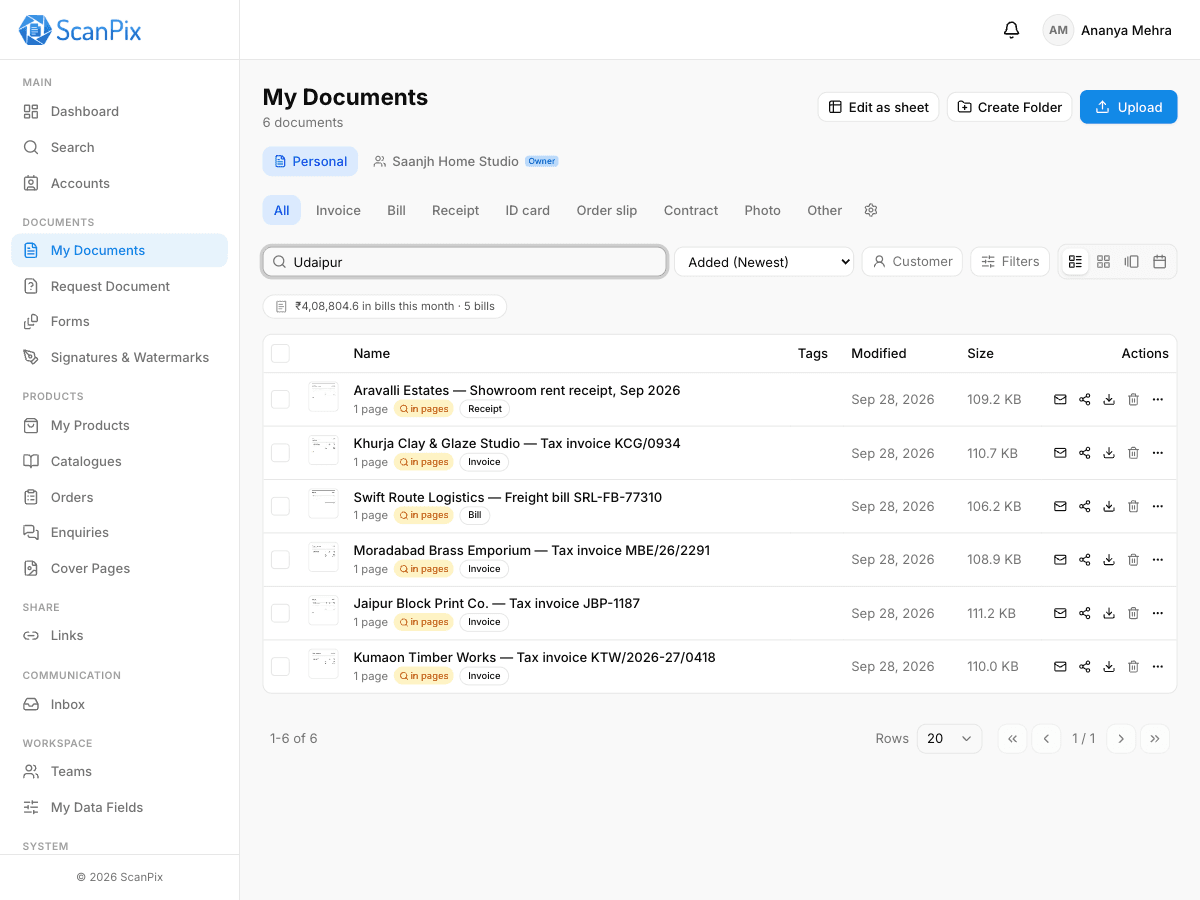Open Ananya Mehra account menu
The width and height of the screenshot is (1200, 900).
(1107, 30)
